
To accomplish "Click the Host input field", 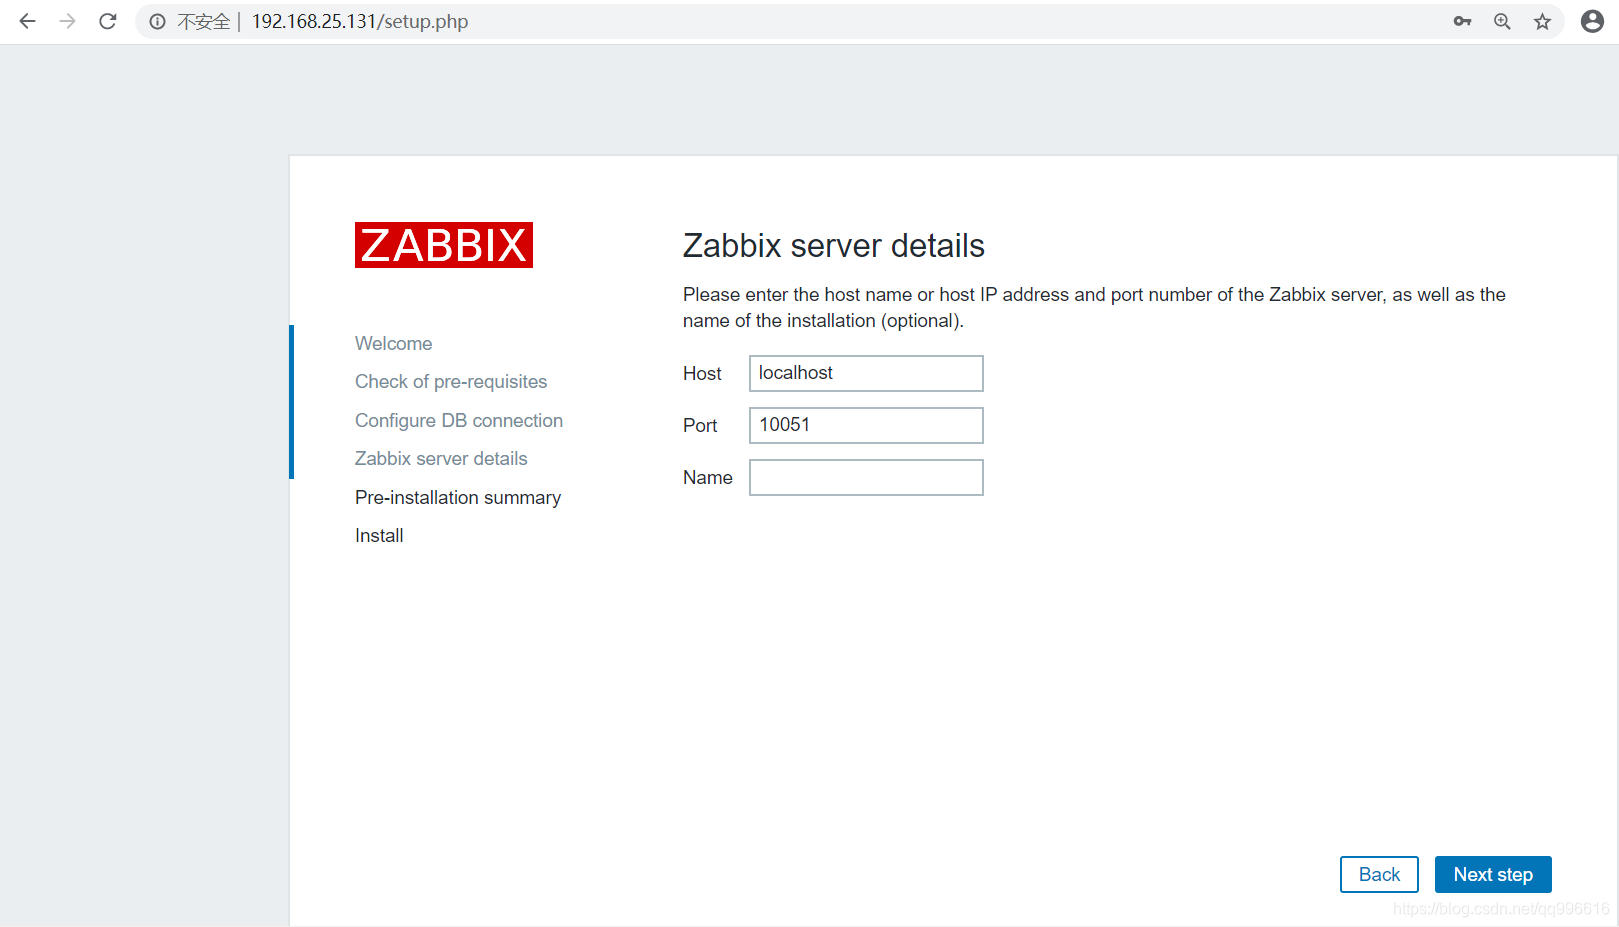I will coord(866,373).
